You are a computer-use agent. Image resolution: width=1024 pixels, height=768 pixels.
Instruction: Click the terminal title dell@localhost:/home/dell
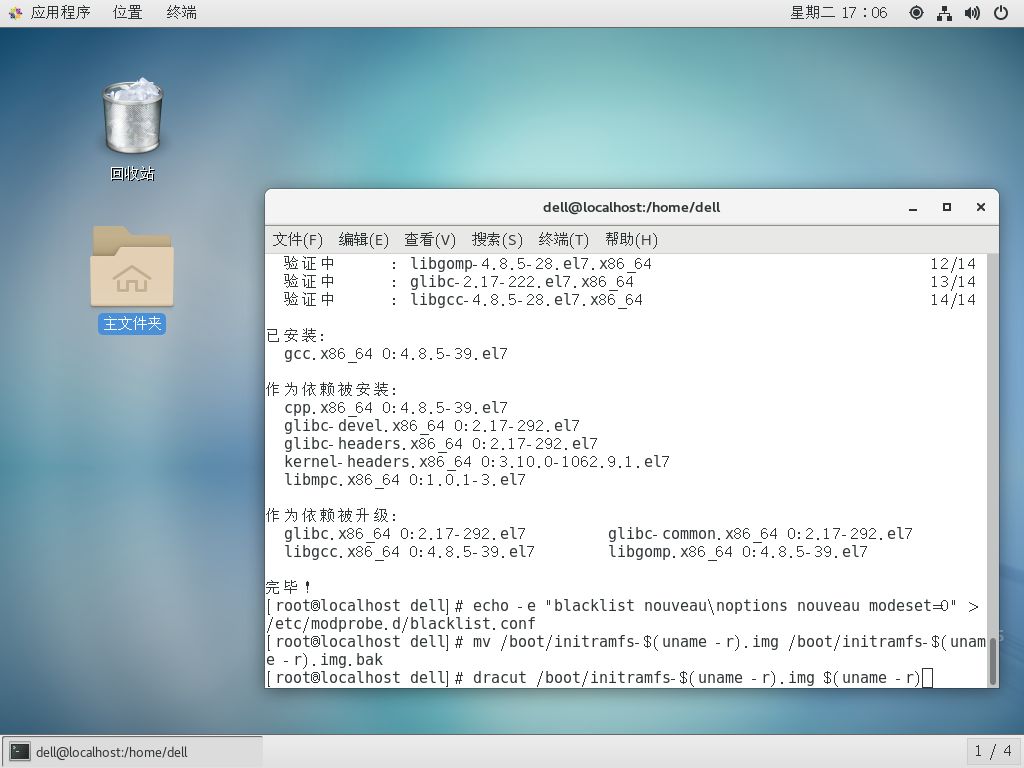[x=631, y=207]
